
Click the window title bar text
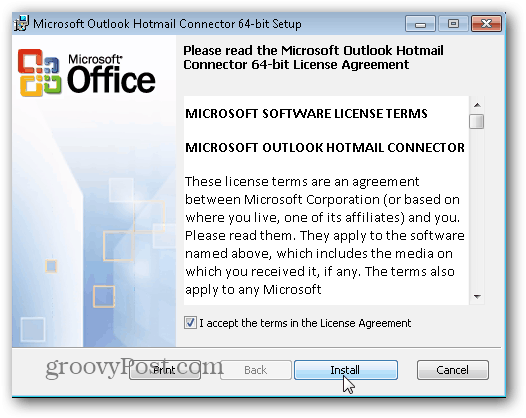tap(167, 24)
